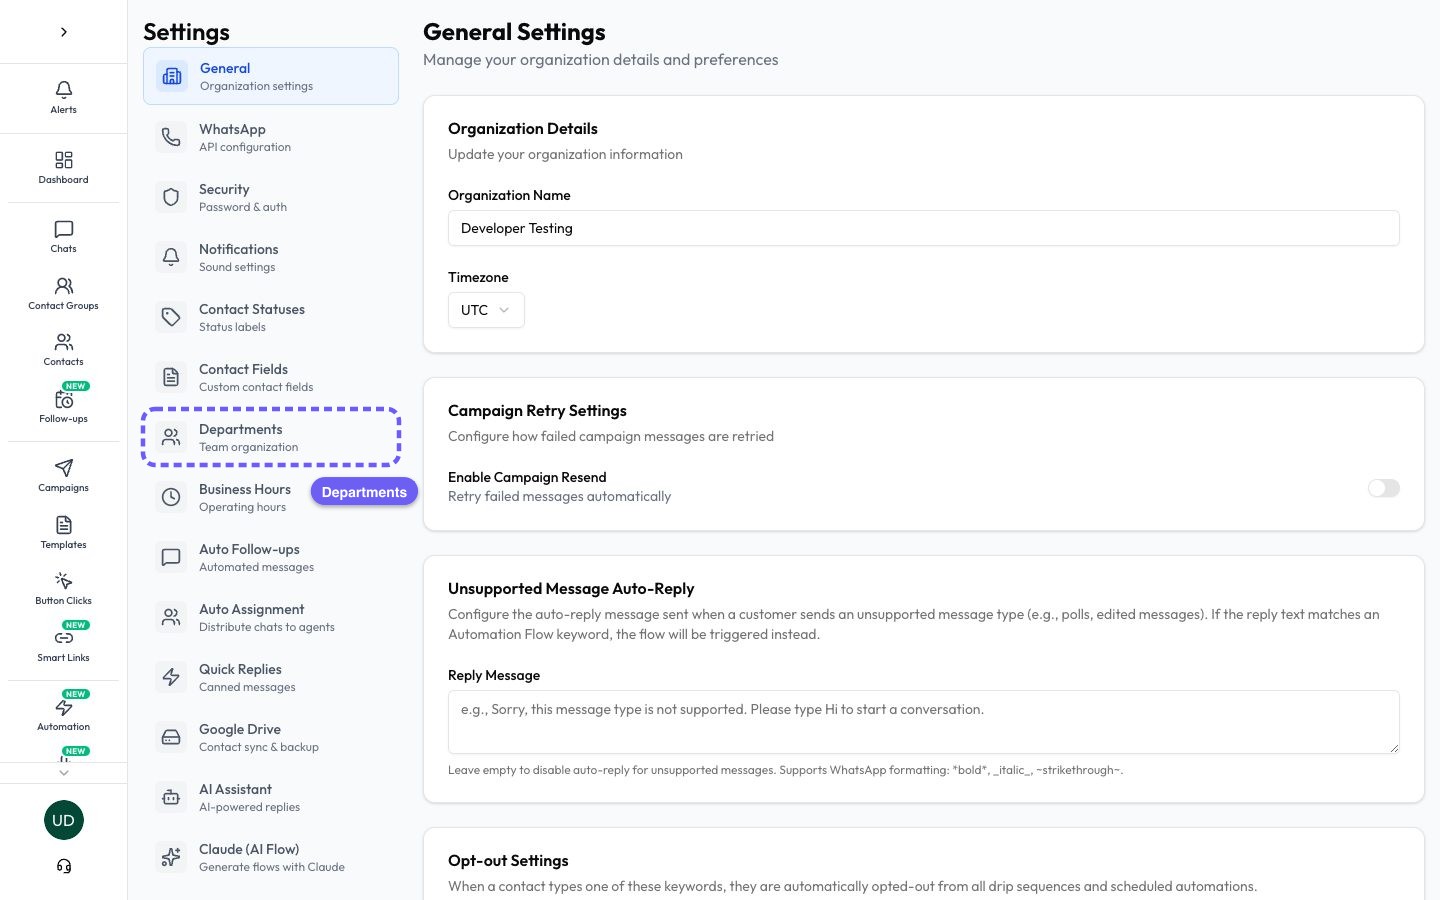The height and width of the screenshot is (900, 1440).
Task: Open Notifications sound settings
Action: click(271, 257)
